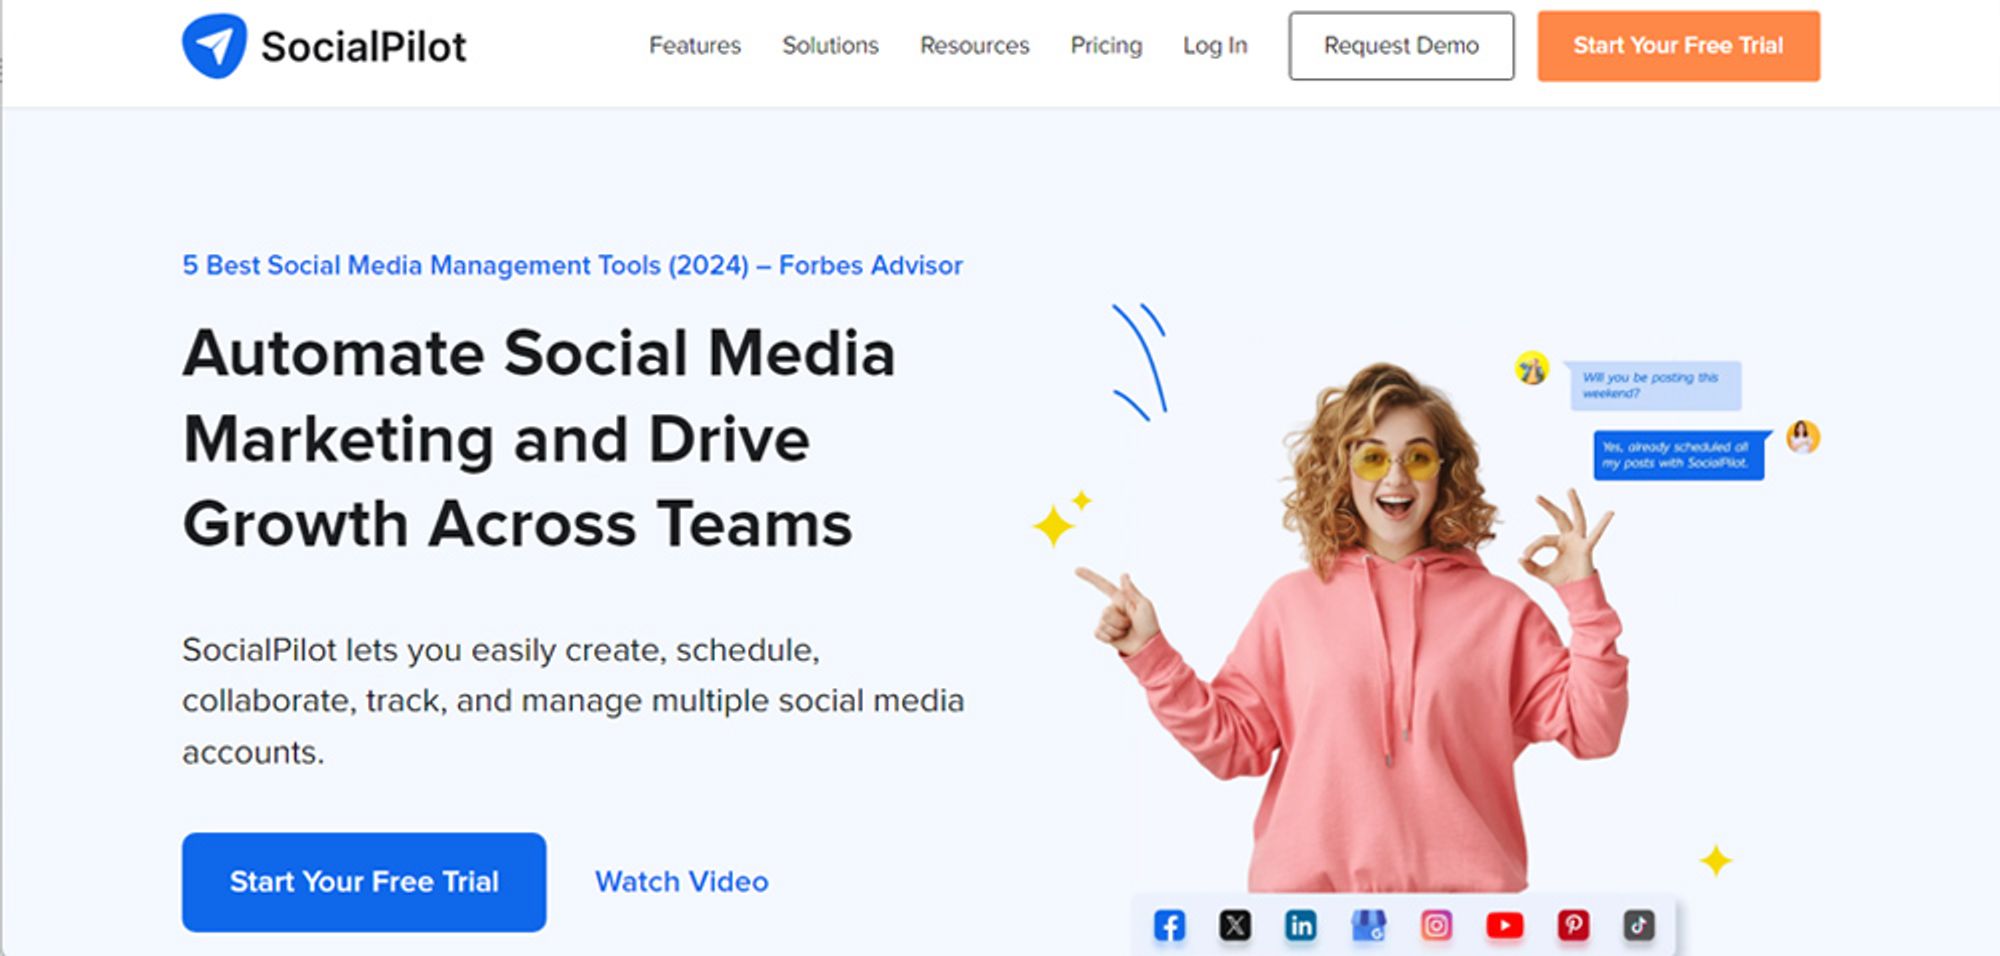Click the TikTok icon

click(x=1639, y=925)
